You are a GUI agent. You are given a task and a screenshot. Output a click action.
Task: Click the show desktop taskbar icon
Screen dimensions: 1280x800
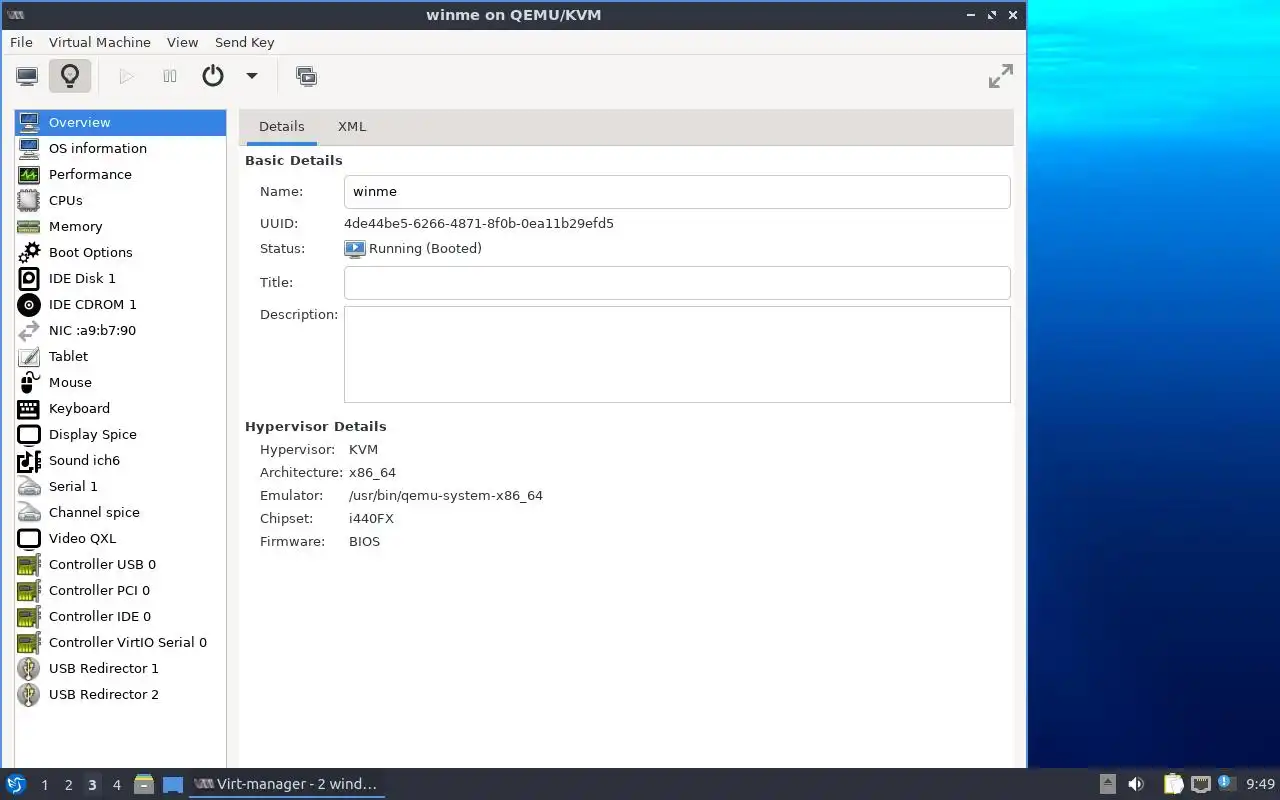pos(173,784)
